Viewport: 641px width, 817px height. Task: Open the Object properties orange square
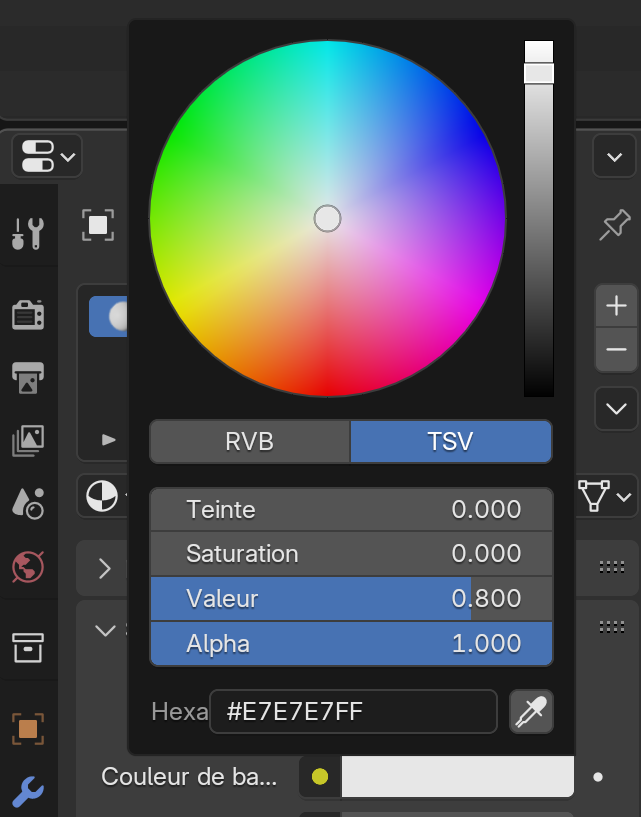(28, 728)
